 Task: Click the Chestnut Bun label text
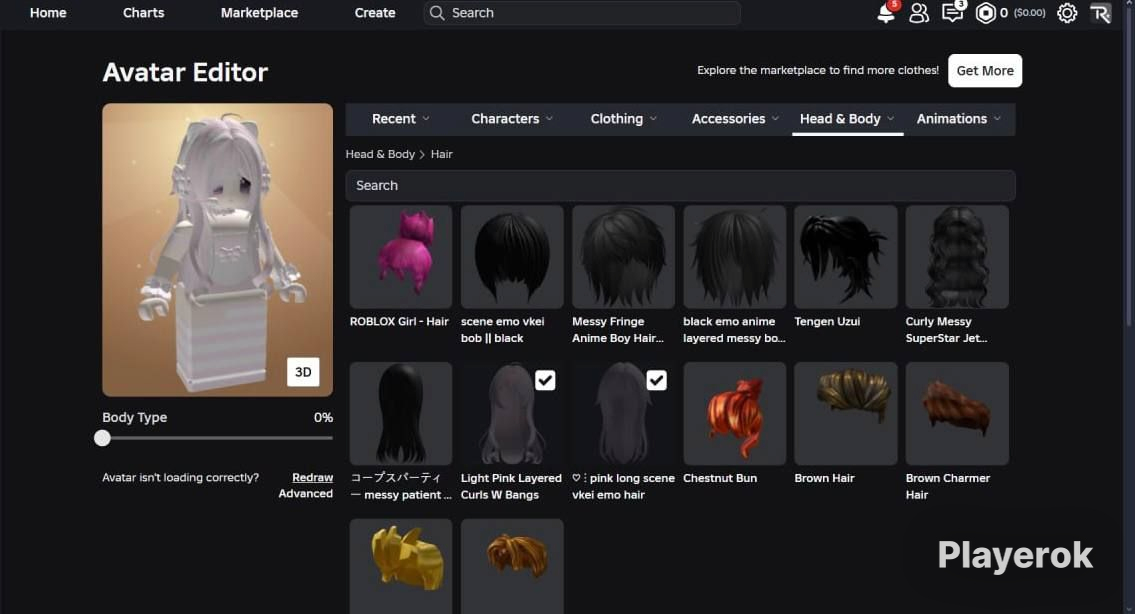coord(720,478)
